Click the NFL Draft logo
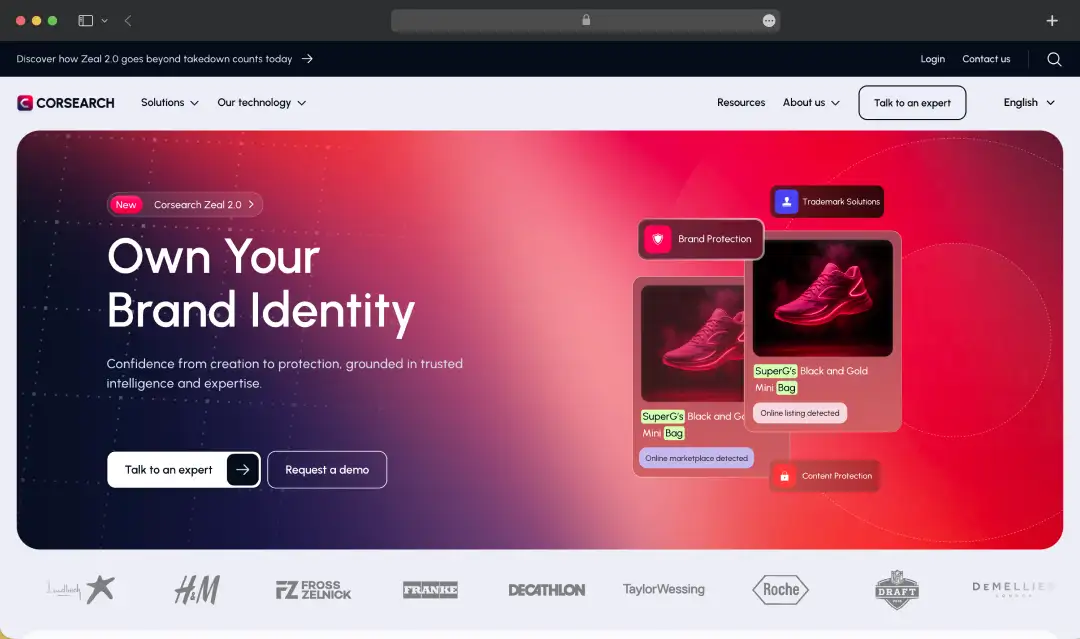Screen dimensions: 1080x639 coord(897,590)
